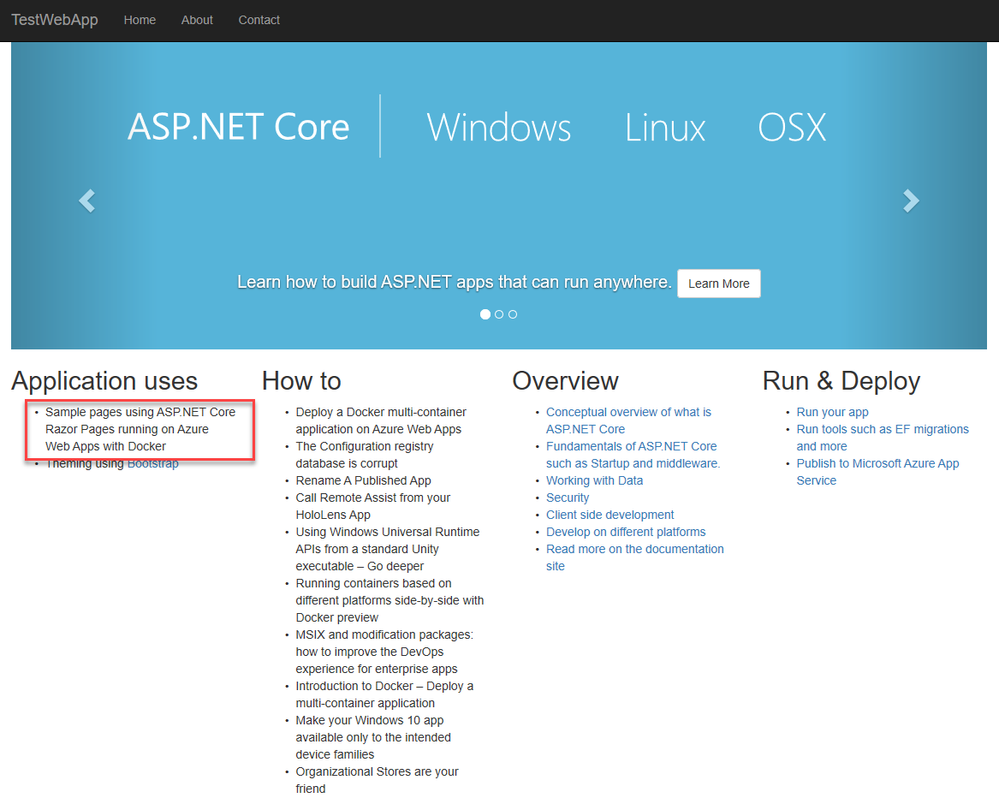
Task: Click the Windows text in banner
Action: 499,127
